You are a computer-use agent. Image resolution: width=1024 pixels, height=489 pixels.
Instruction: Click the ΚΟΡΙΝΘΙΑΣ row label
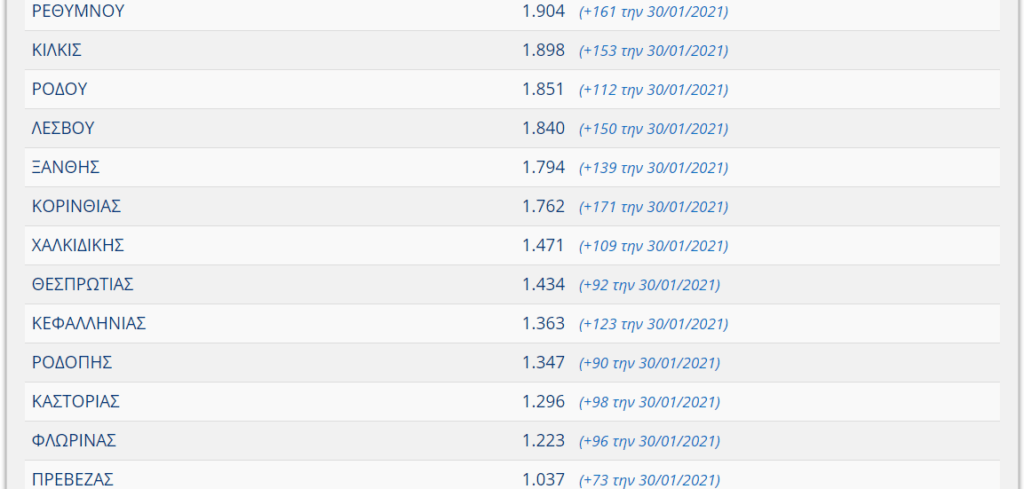click(x=76, y=207)
